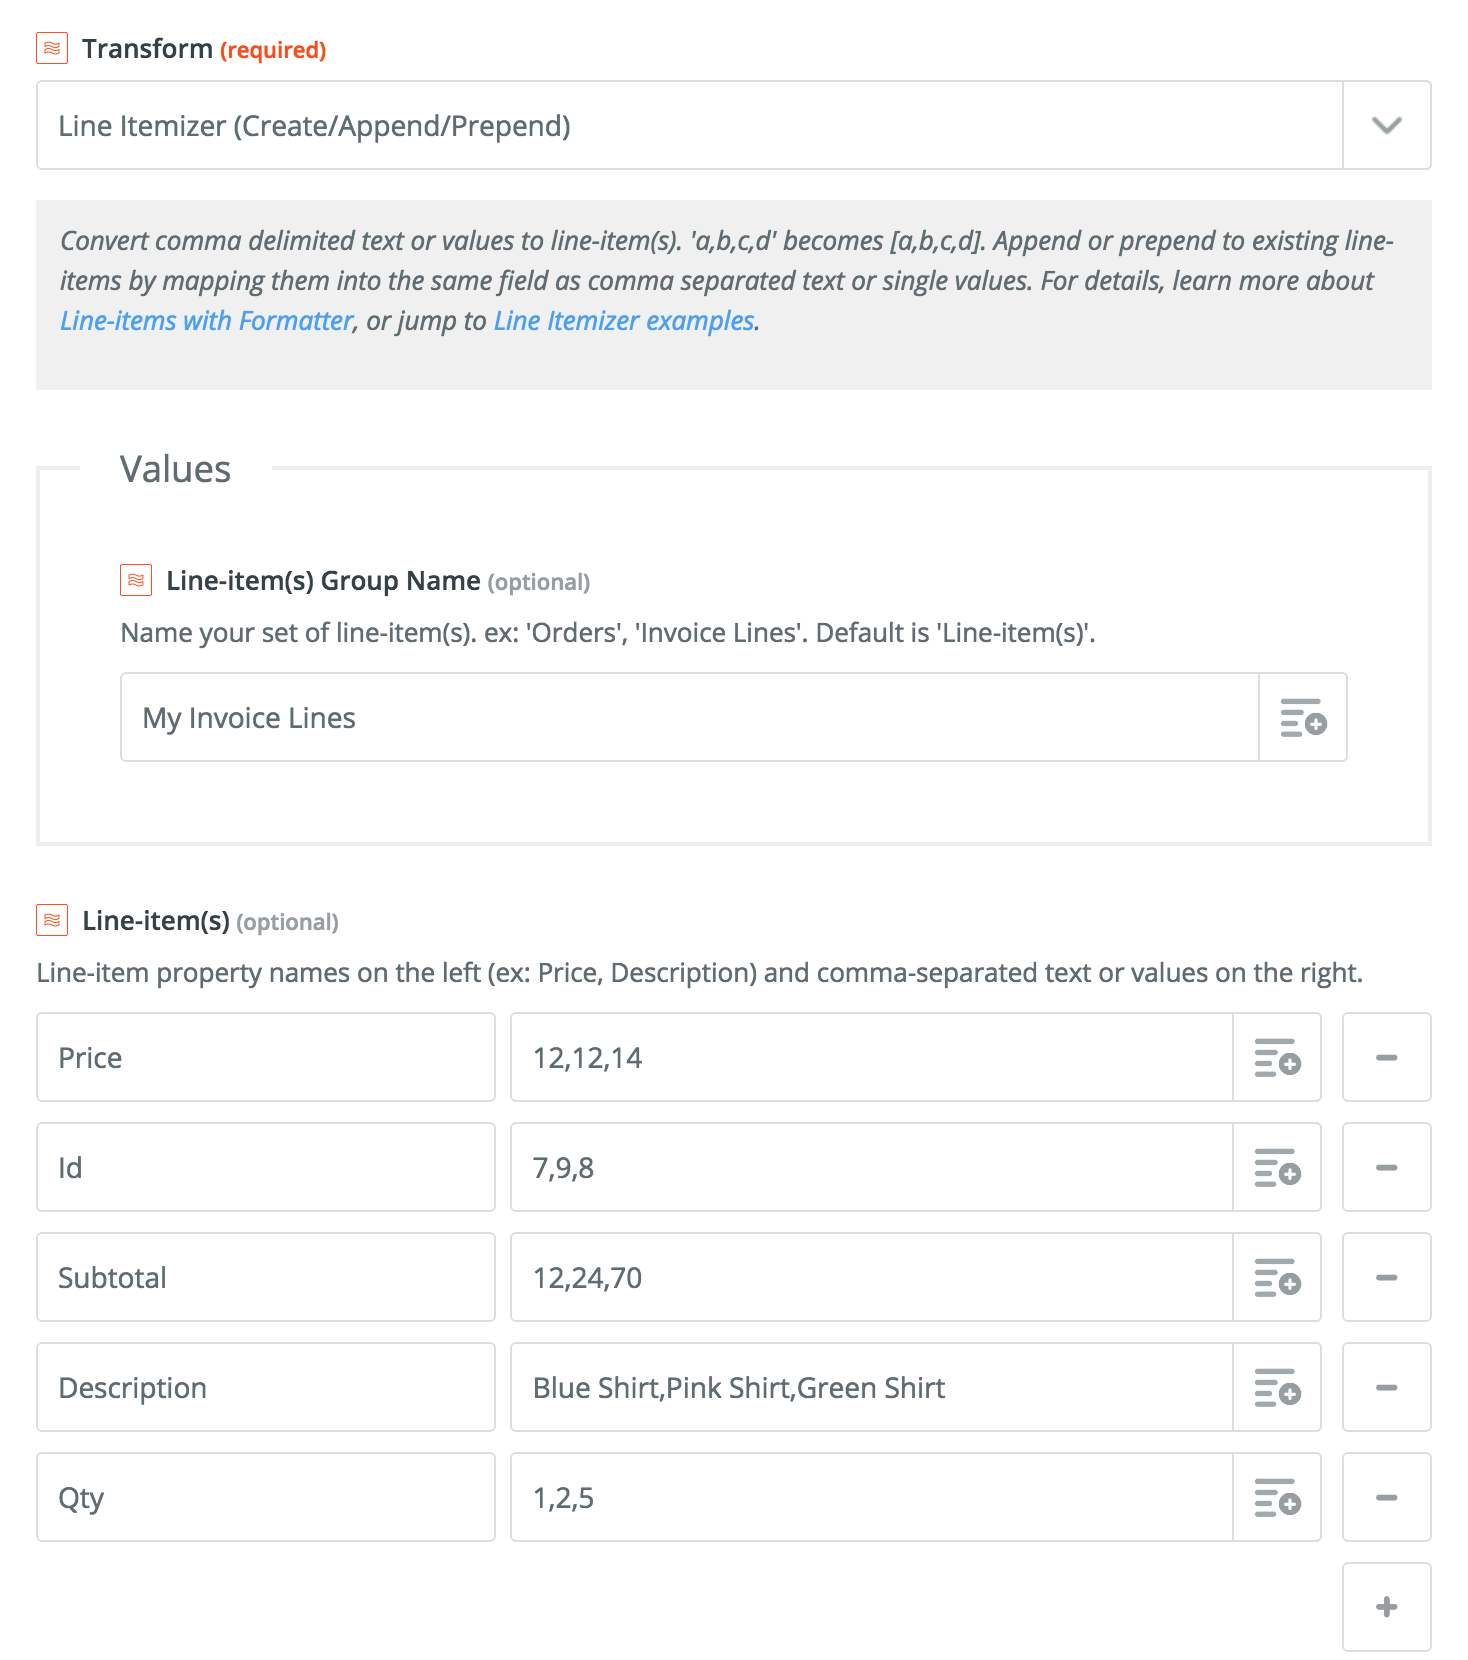
Task: Focus the Blue Shirt description values field
Action: pos(871,1388)
